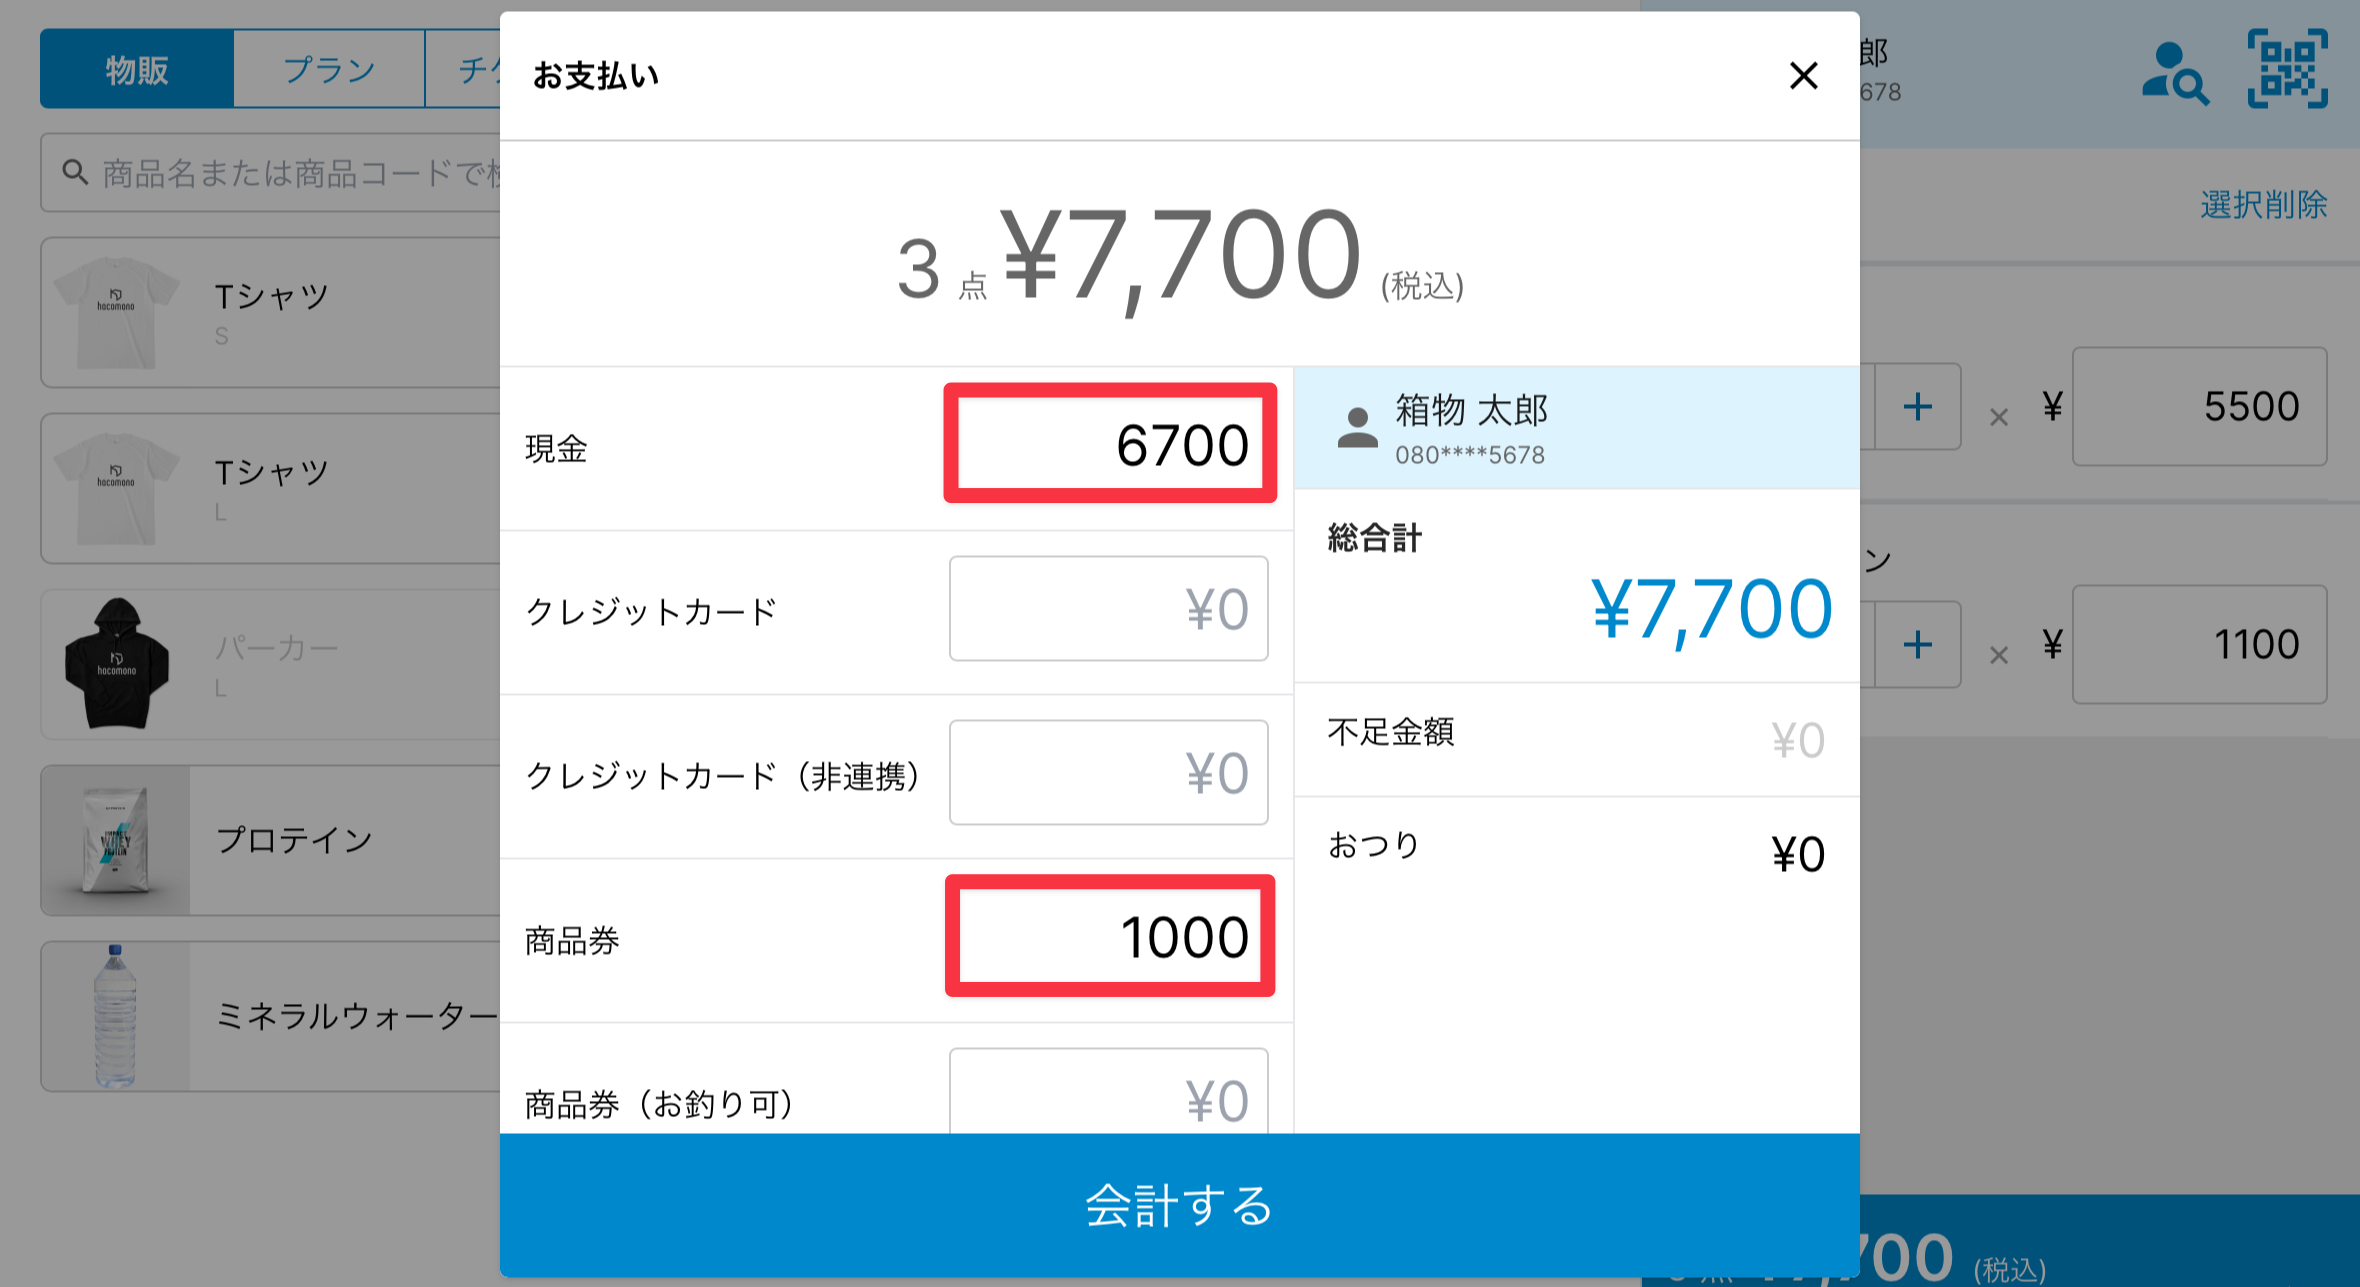Switch to the 物販 tab
This screenshot has height=1287, width=2360.
click(137, 69)
